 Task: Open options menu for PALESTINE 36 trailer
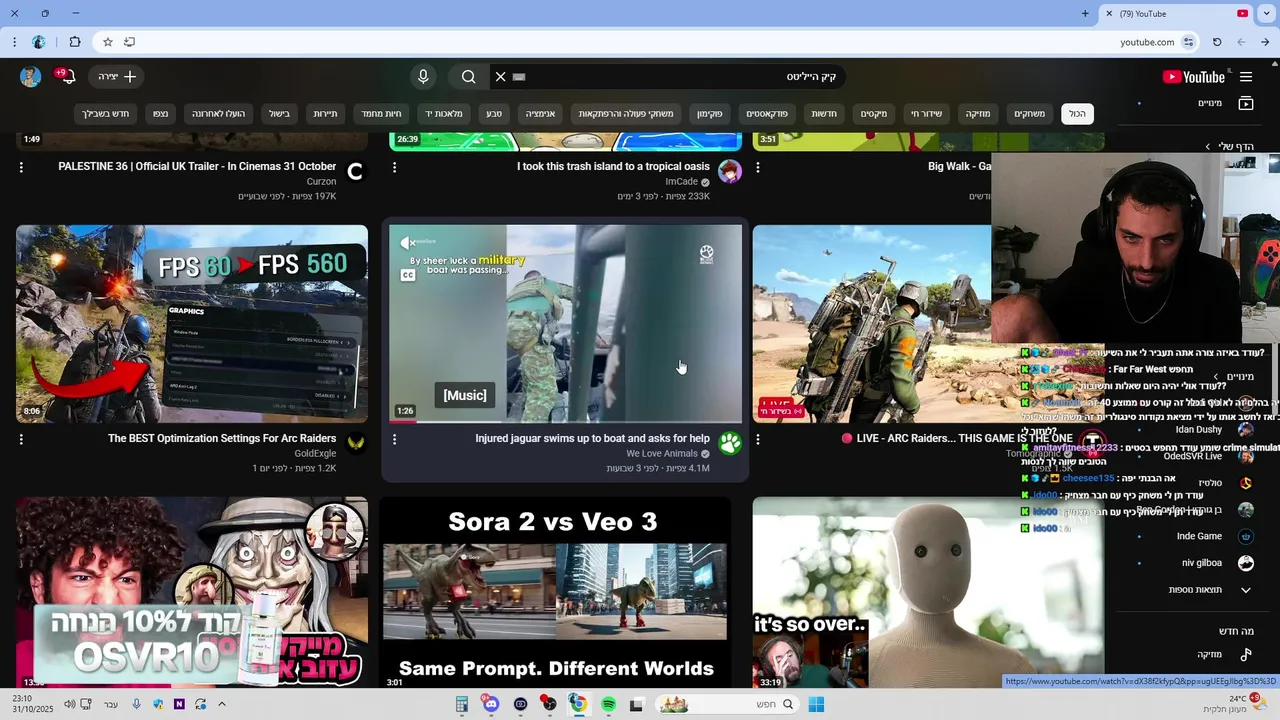[21, 168]
